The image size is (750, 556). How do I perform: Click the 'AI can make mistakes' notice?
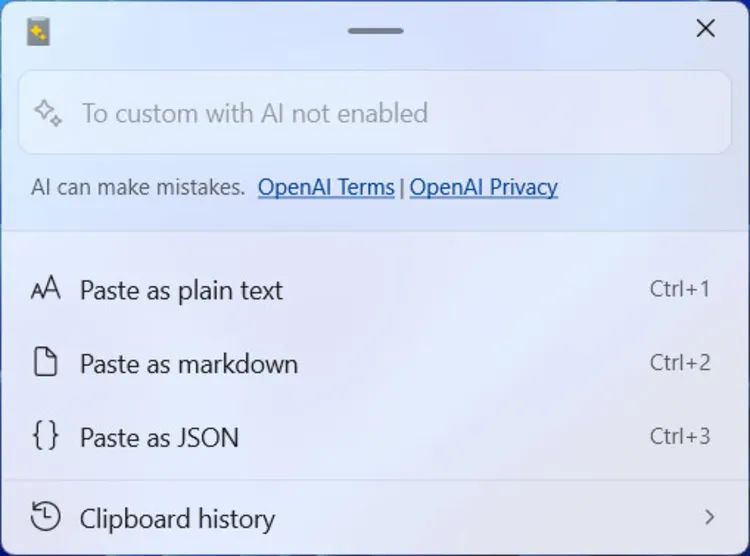138,187
